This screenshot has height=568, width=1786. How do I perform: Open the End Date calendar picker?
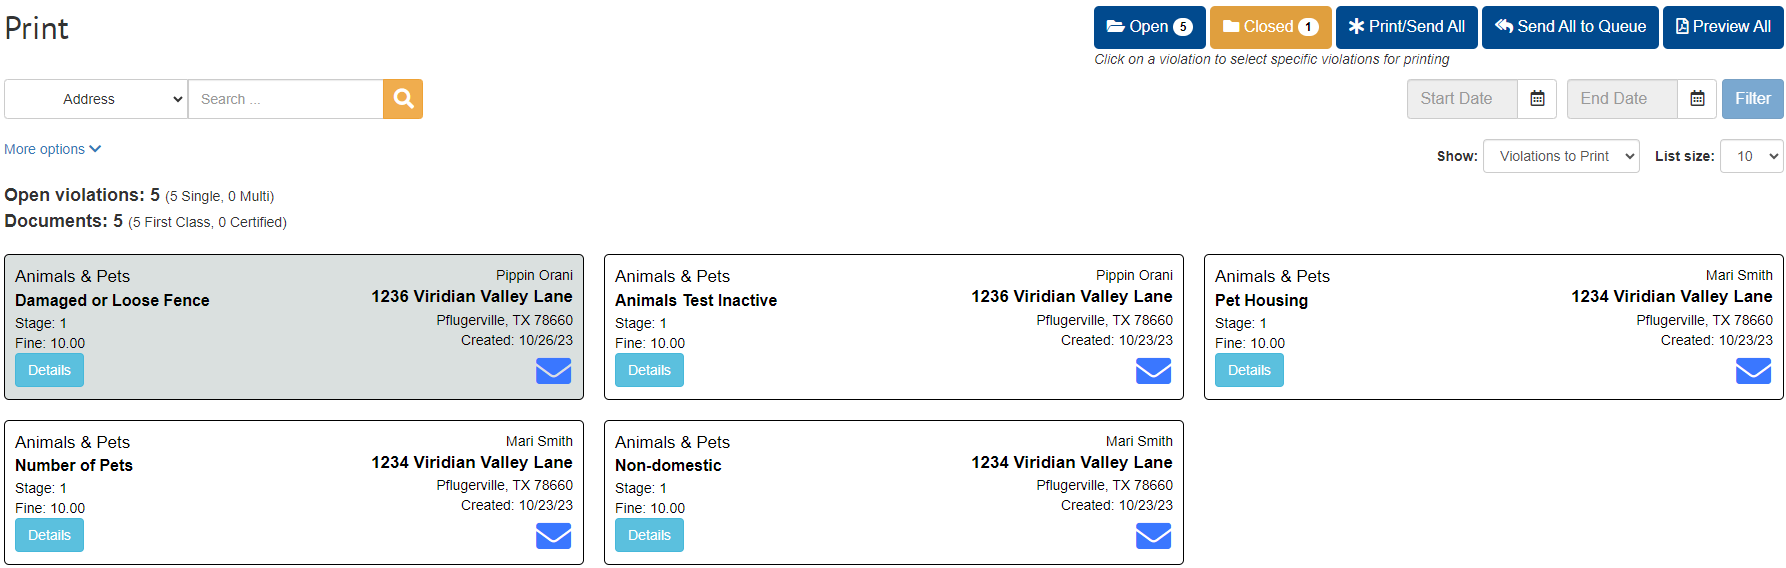(1697, 99)
